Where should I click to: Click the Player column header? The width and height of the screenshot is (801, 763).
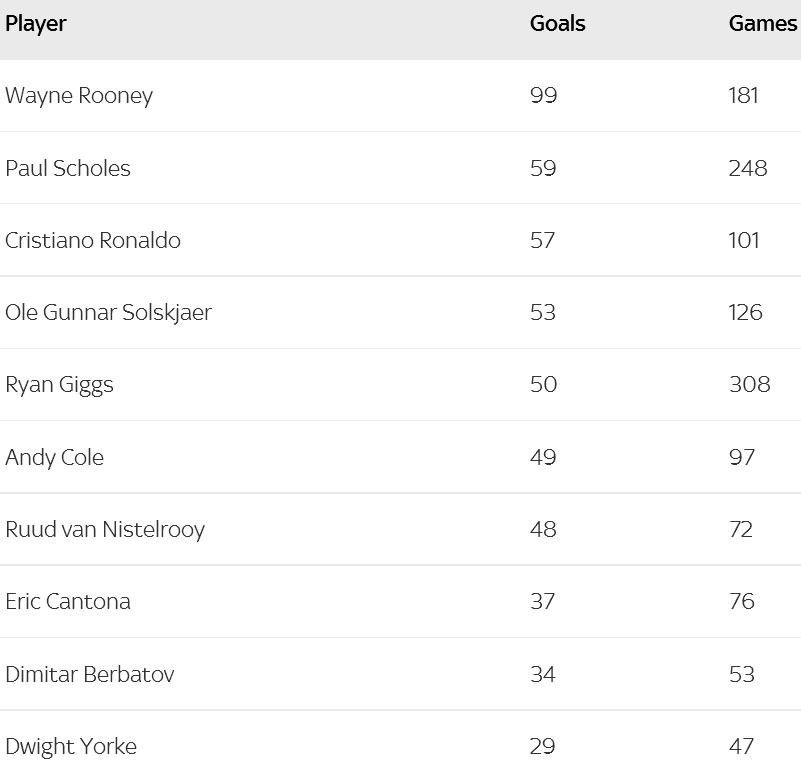click(x=36, y=24)
